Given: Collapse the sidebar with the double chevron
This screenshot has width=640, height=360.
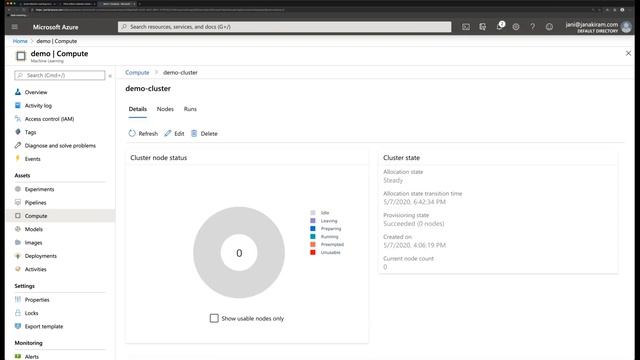Looking at the screenshot, I should (110, 76).
